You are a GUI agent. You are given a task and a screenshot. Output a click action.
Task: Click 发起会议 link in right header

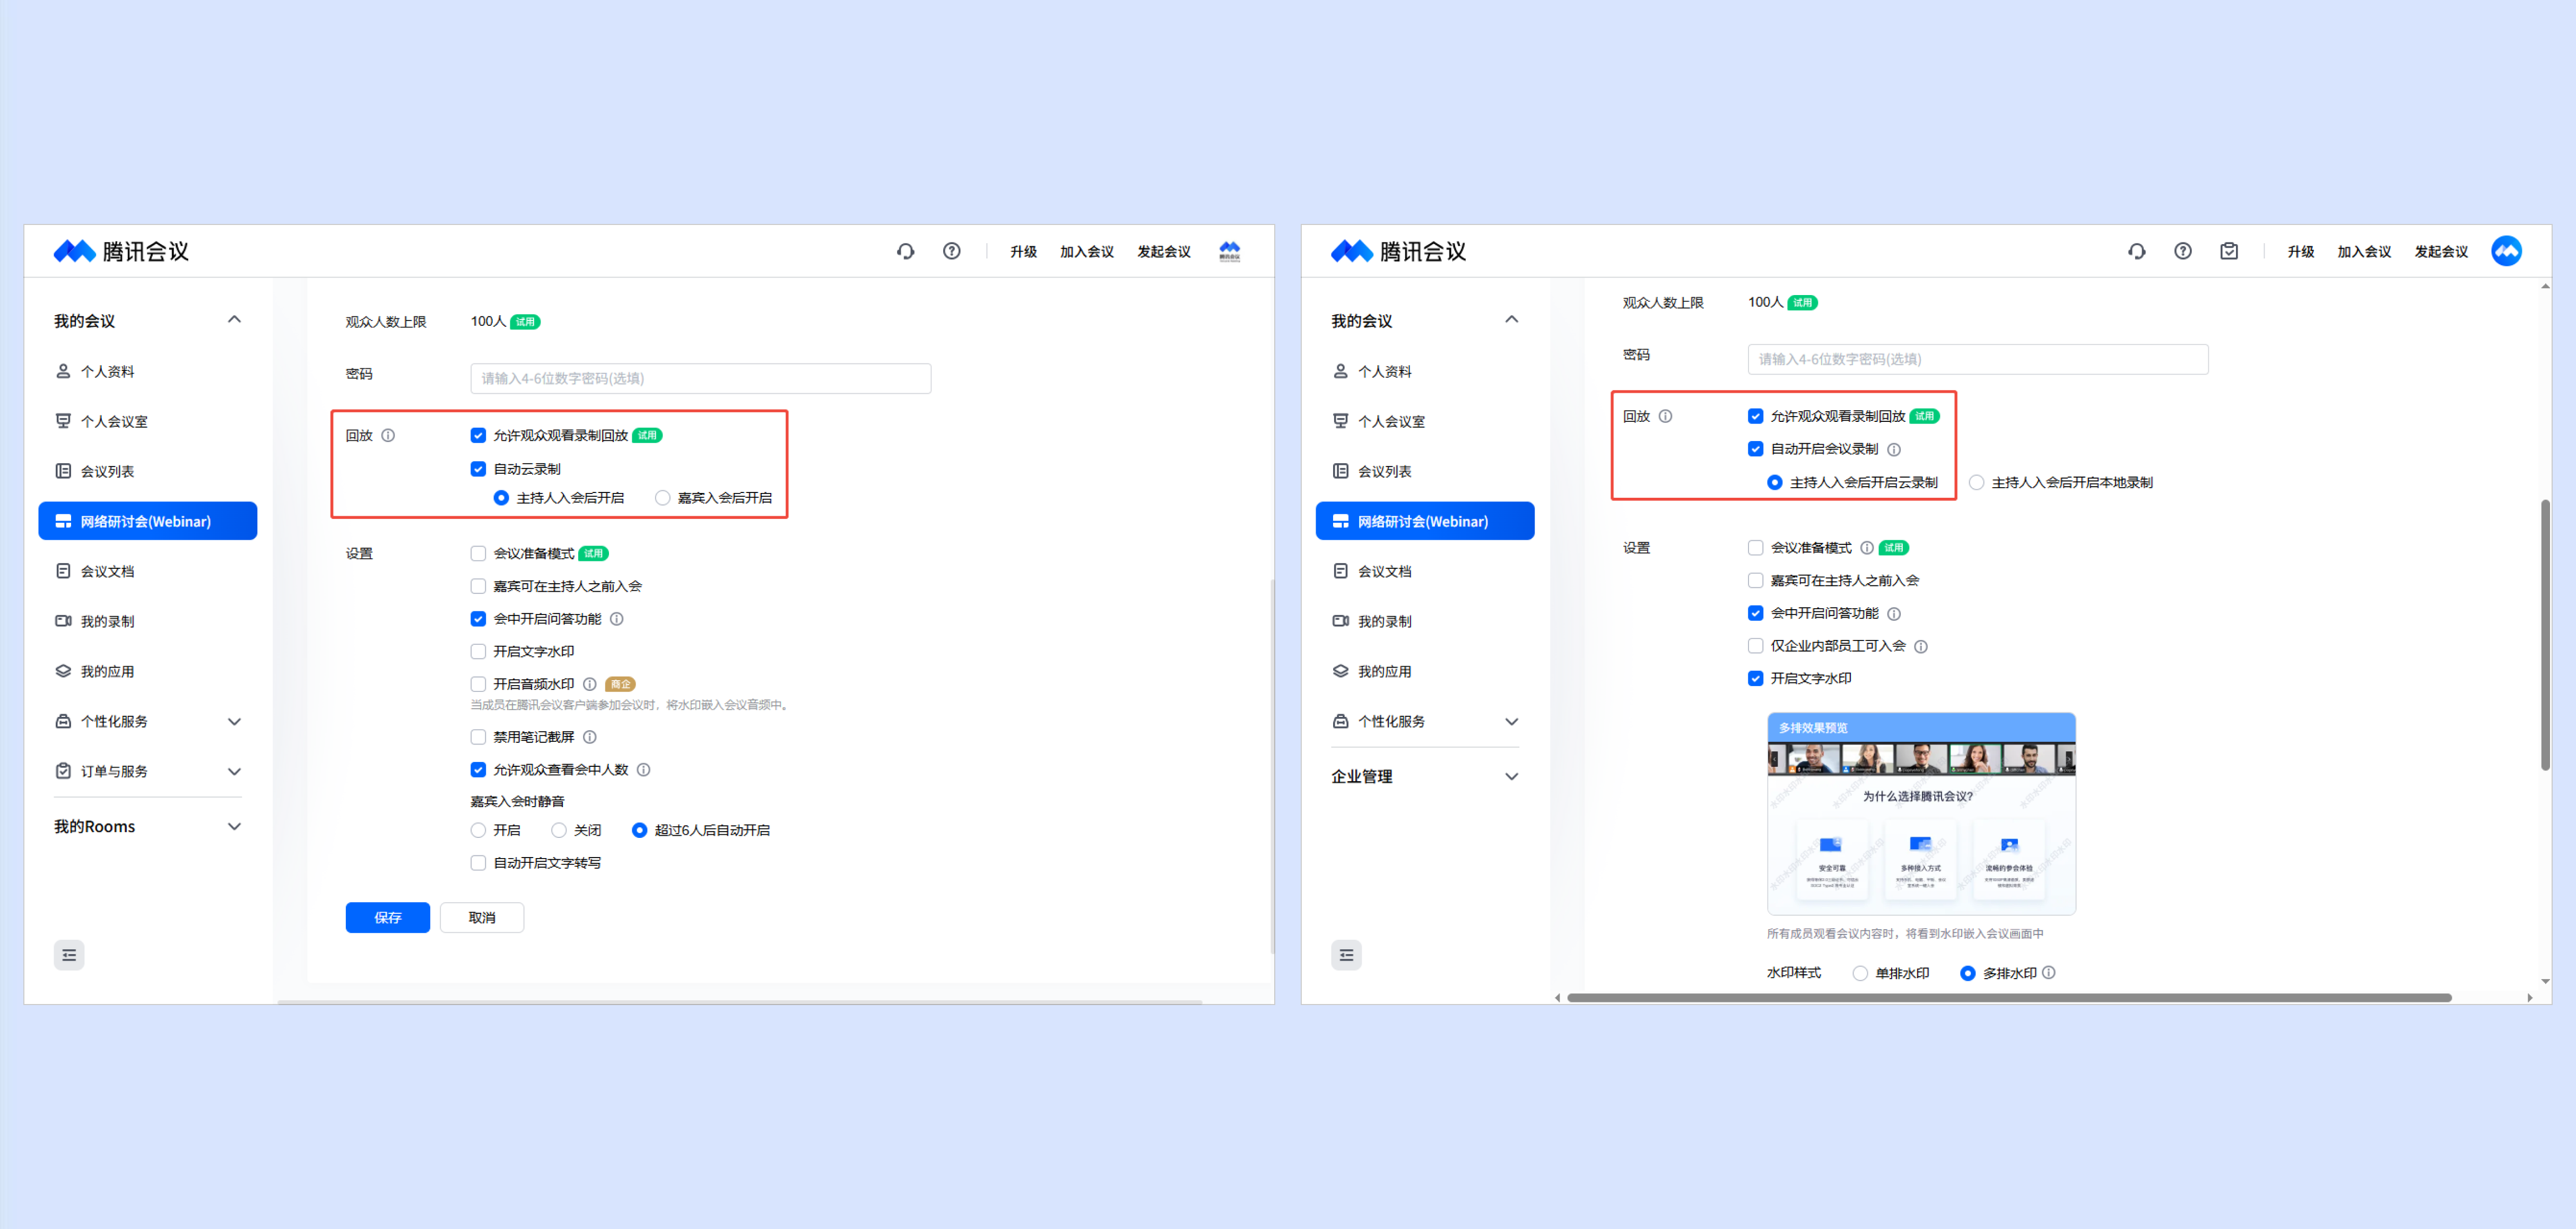pos(2440,251)
